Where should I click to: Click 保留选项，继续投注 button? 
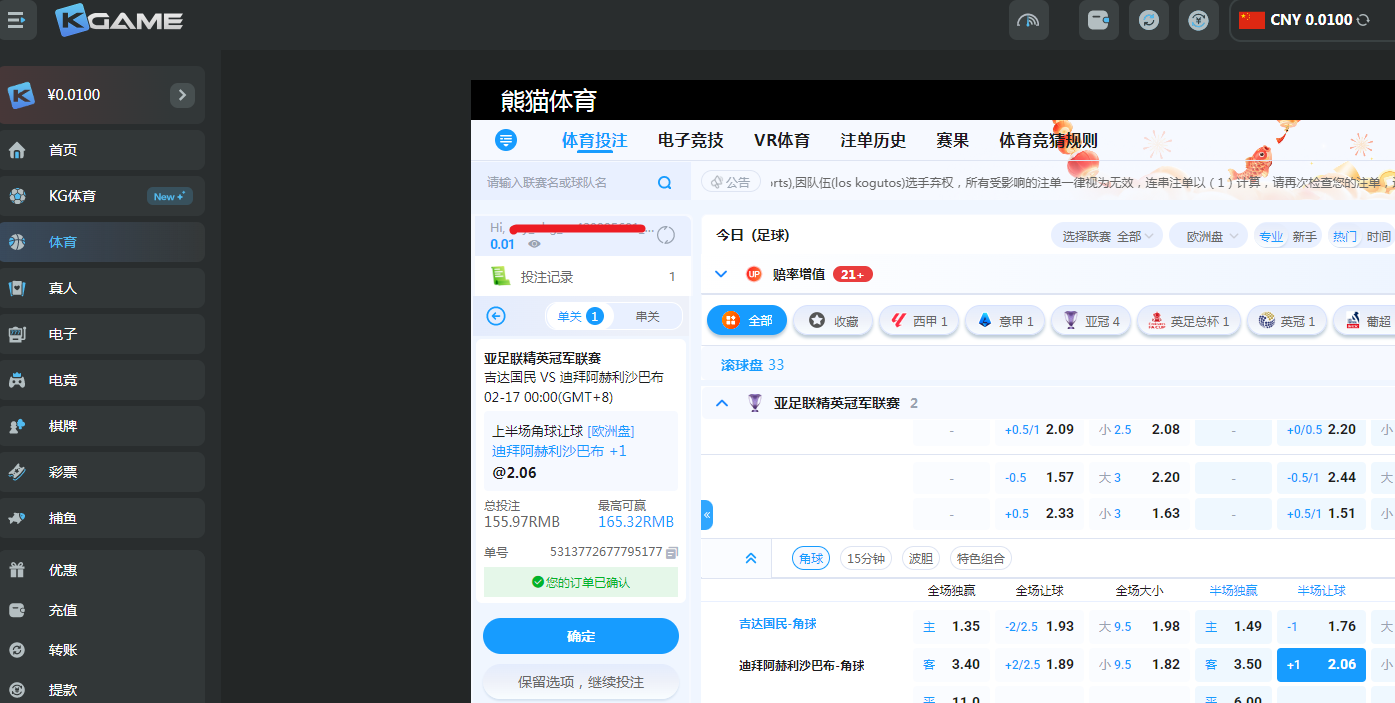(x=580, y=682)
